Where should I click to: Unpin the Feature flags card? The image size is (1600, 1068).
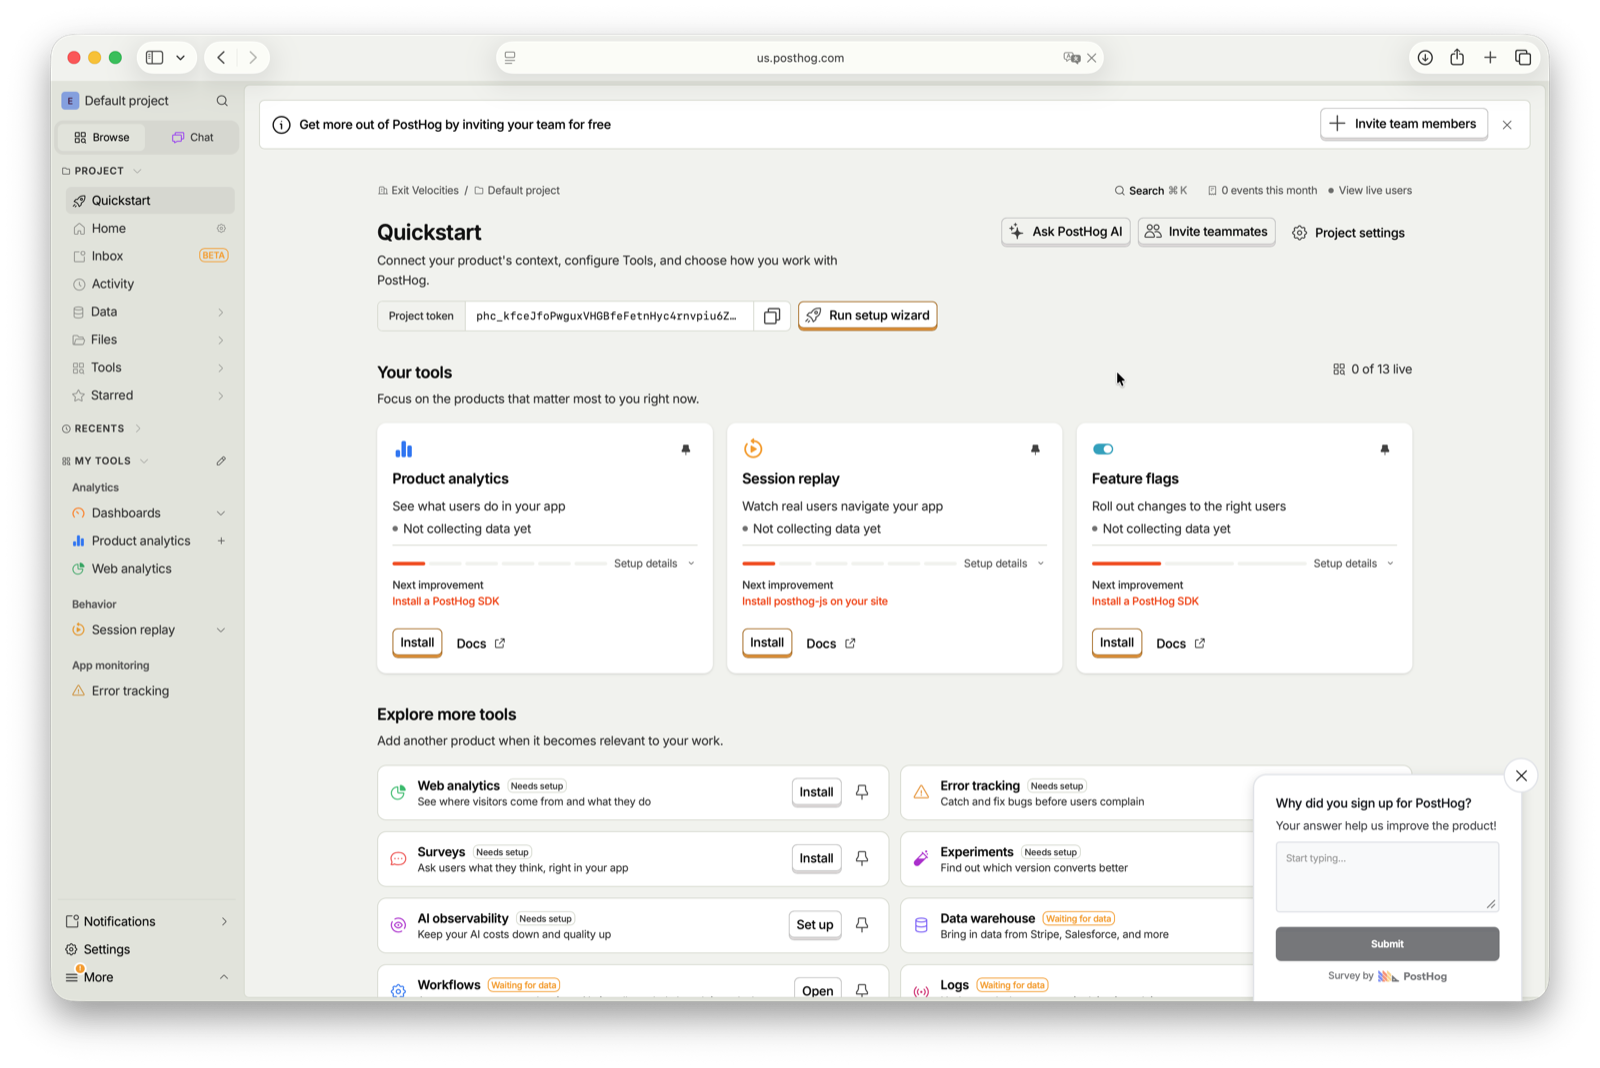tap(1385, 450)
